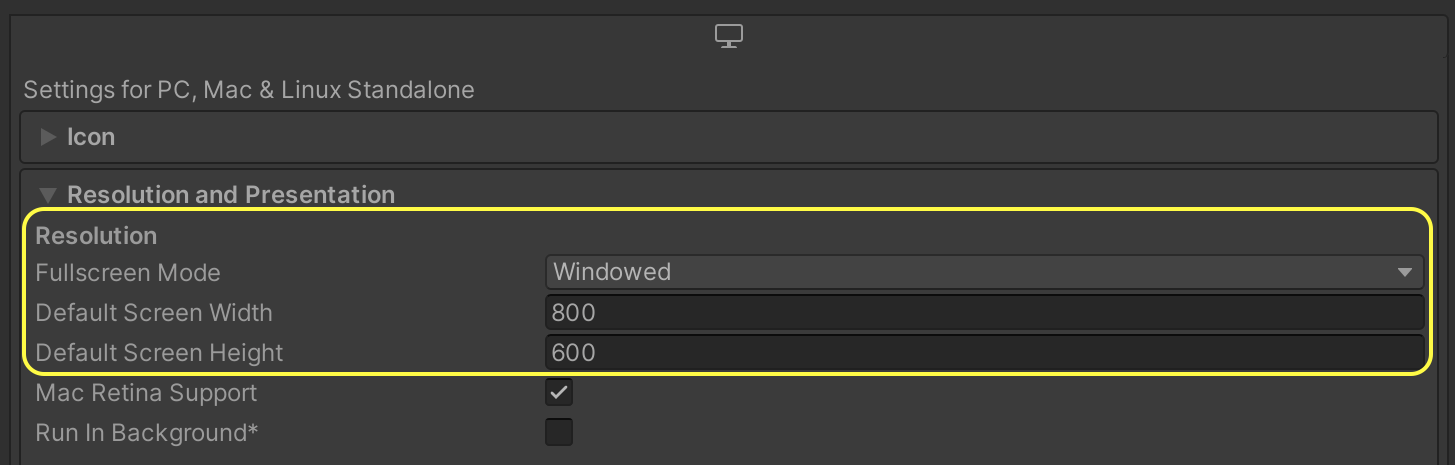Click the Resolution and Presentation header title
The width and height of the screenshot is (1455, 465).
pos(231,195)
